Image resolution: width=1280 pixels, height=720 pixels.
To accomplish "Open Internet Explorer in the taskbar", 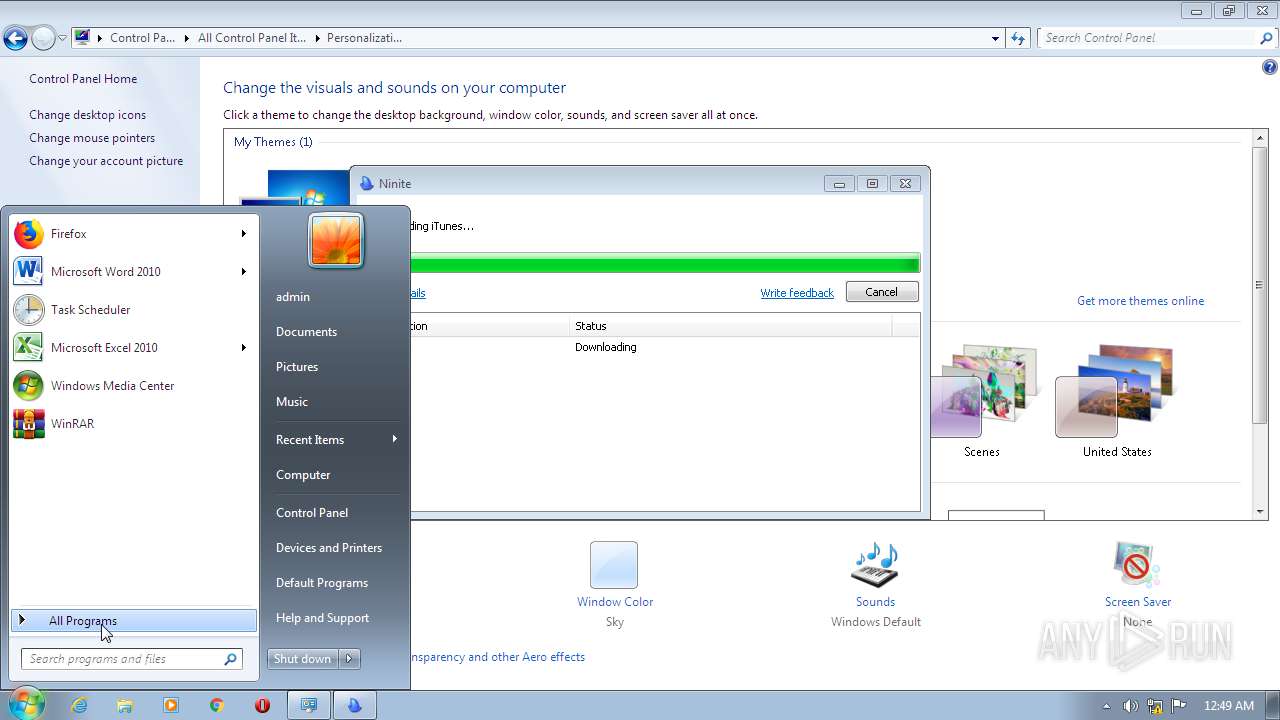I will click(79, 705).
